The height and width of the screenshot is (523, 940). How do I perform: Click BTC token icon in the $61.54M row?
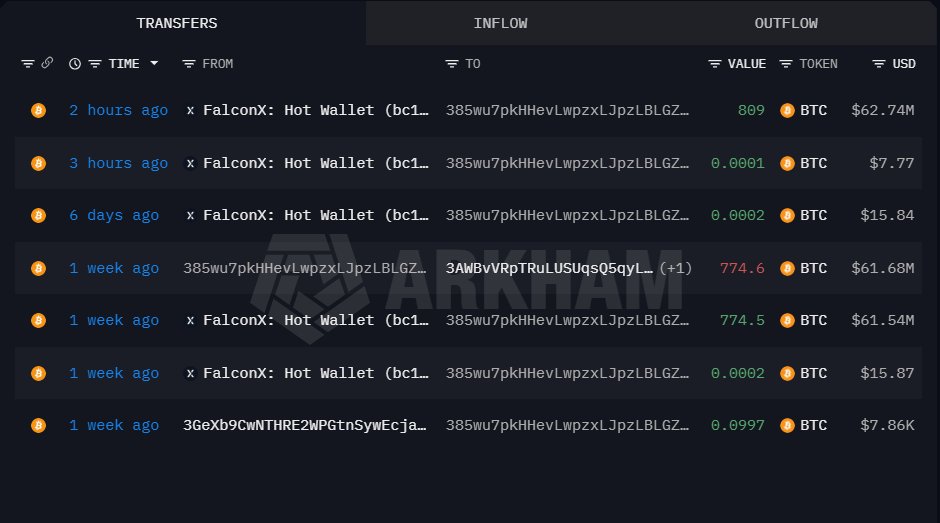[x=787, y=320]
